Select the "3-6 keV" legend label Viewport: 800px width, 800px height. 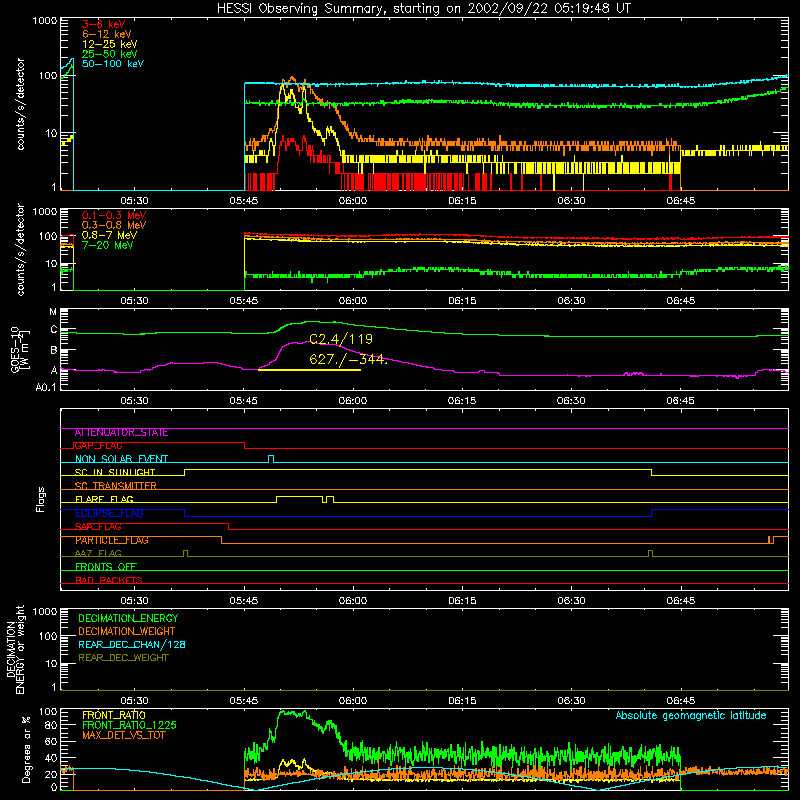click(103, 24)
